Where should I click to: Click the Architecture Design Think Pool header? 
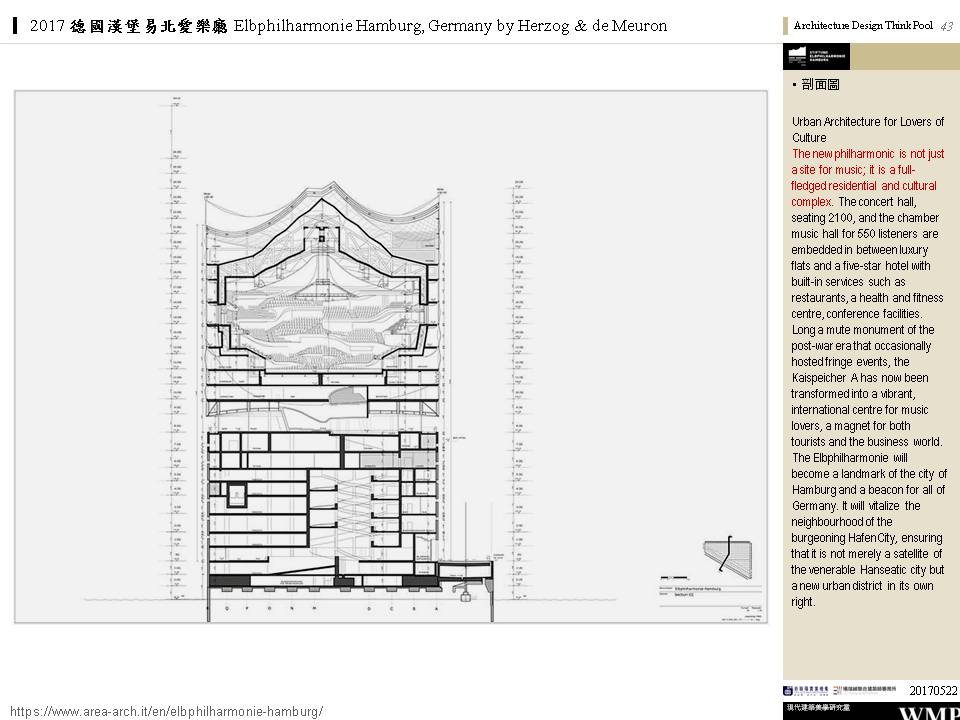point(864,26)
